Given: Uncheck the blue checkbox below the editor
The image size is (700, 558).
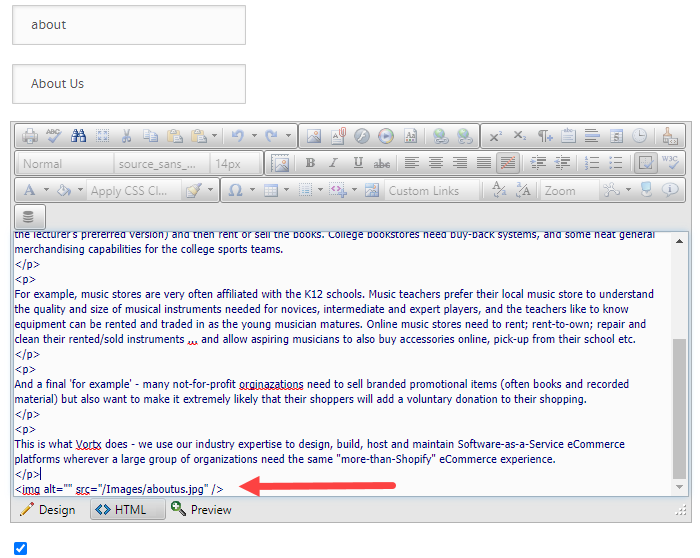Looking at the screenshot, I should point(21,548).
